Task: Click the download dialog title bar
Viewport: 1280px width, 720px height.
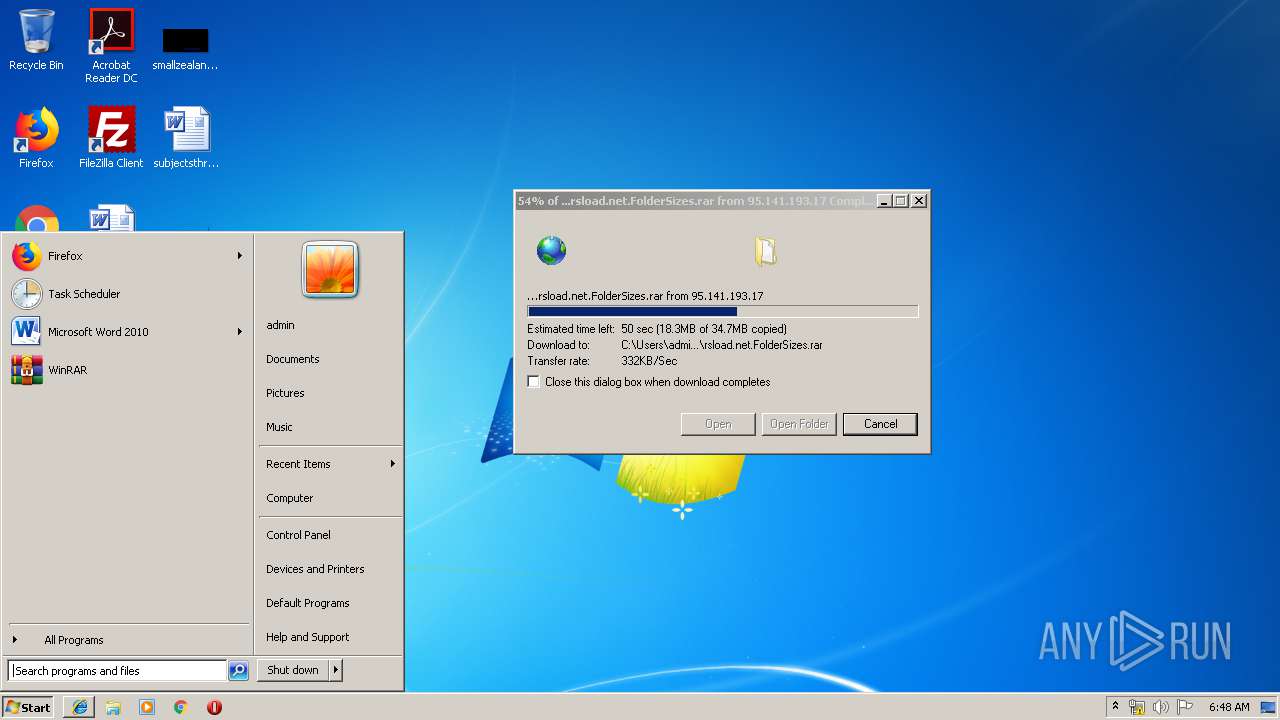Action: (696, 201)
